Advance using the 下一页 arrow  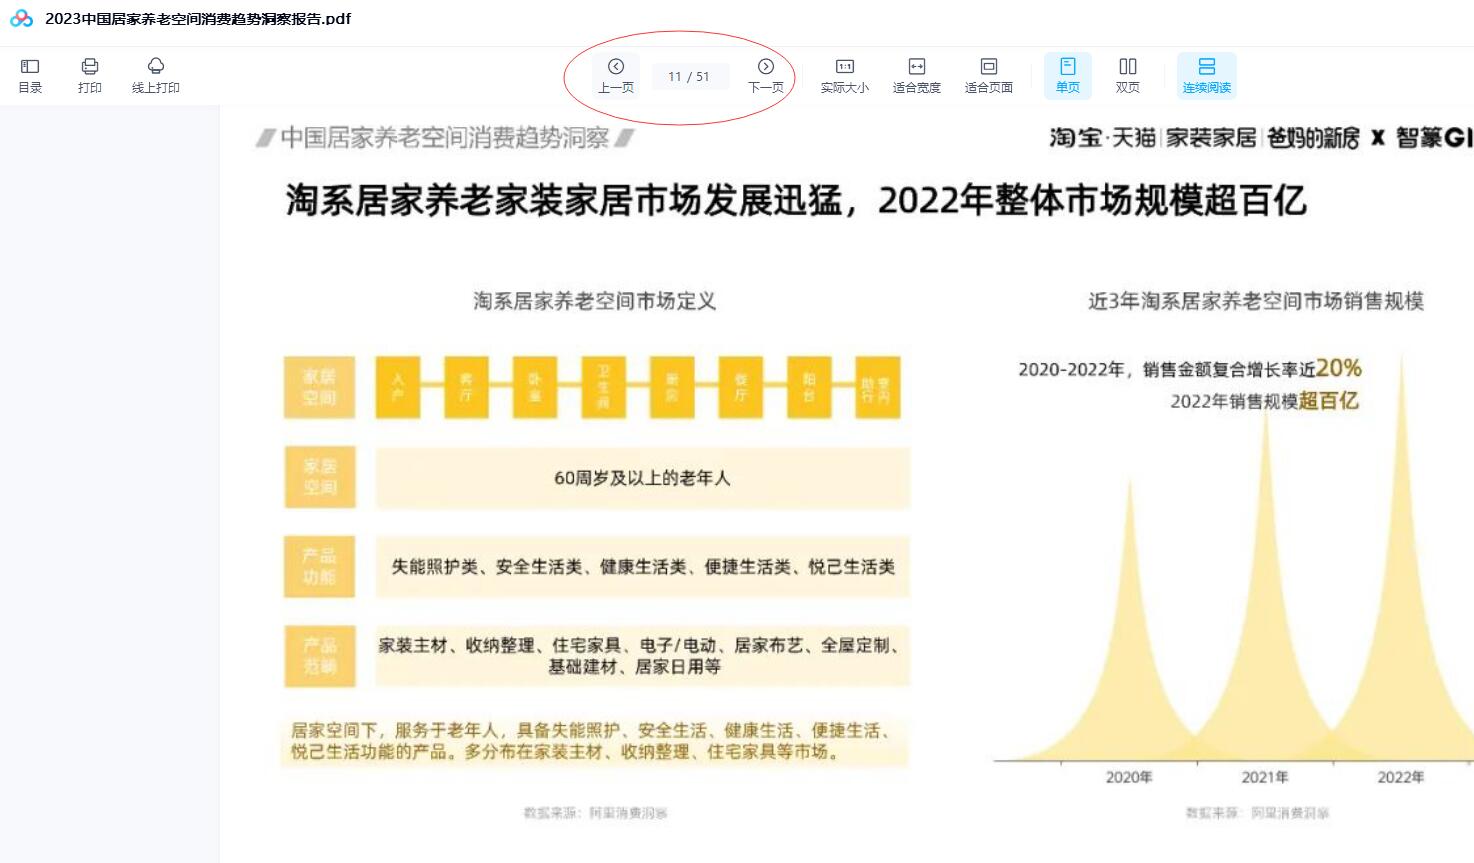766,75
